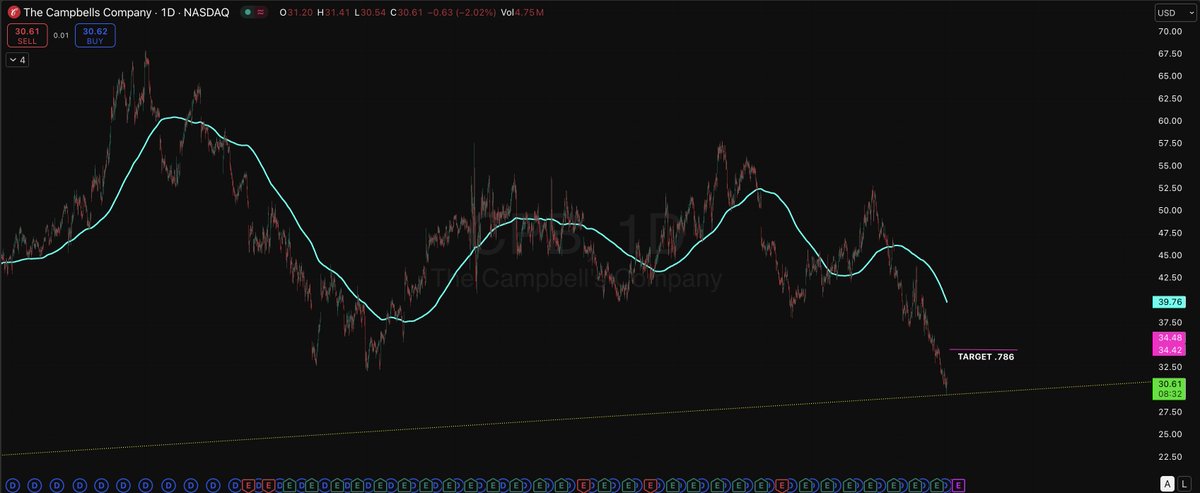Click the 60.00 price scale label
Image resolution: width=1200 pixels, height=493 pixels.
1172,120
